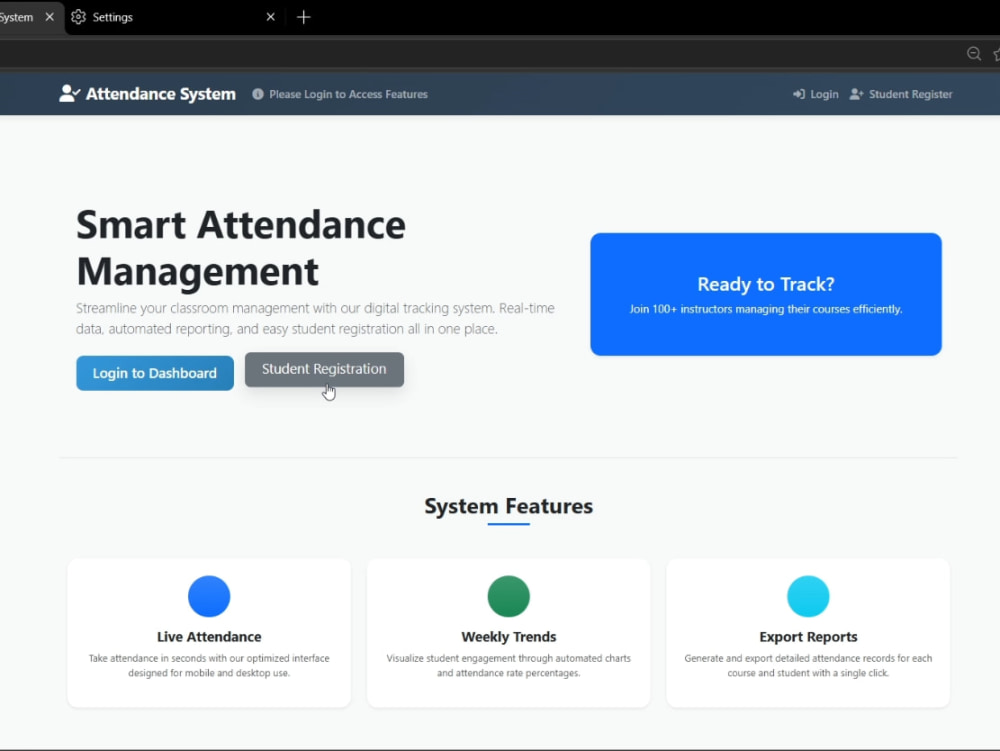
Task: Open Student Registration form
Action: 324,369
